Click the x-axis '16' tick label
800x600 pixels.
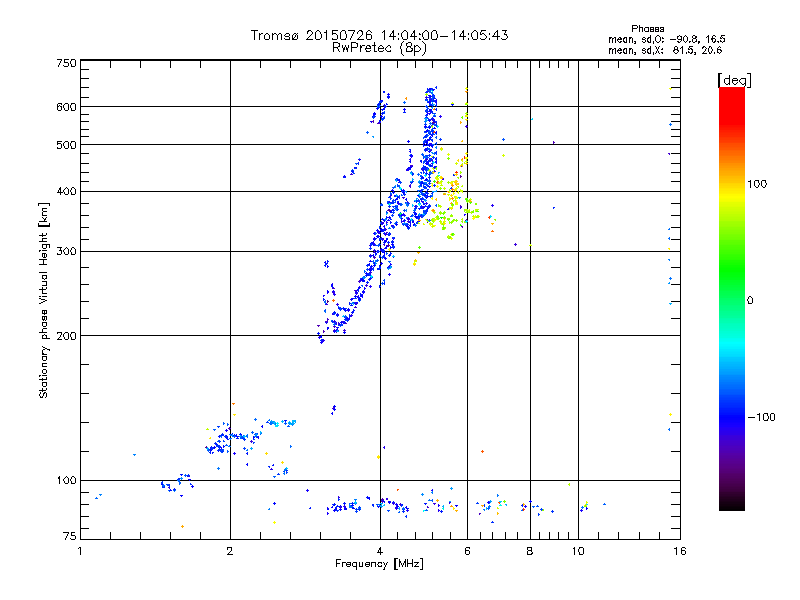(680, 551)
